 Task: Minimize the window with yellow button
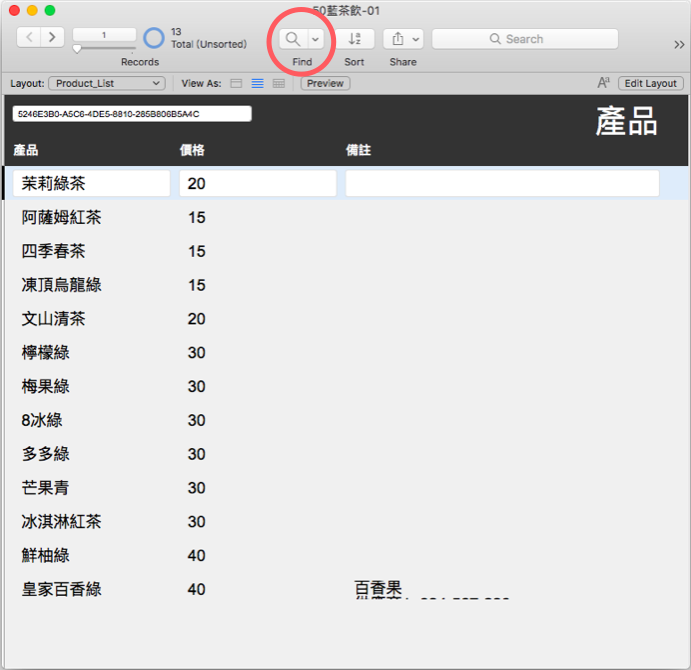(32, 11)
